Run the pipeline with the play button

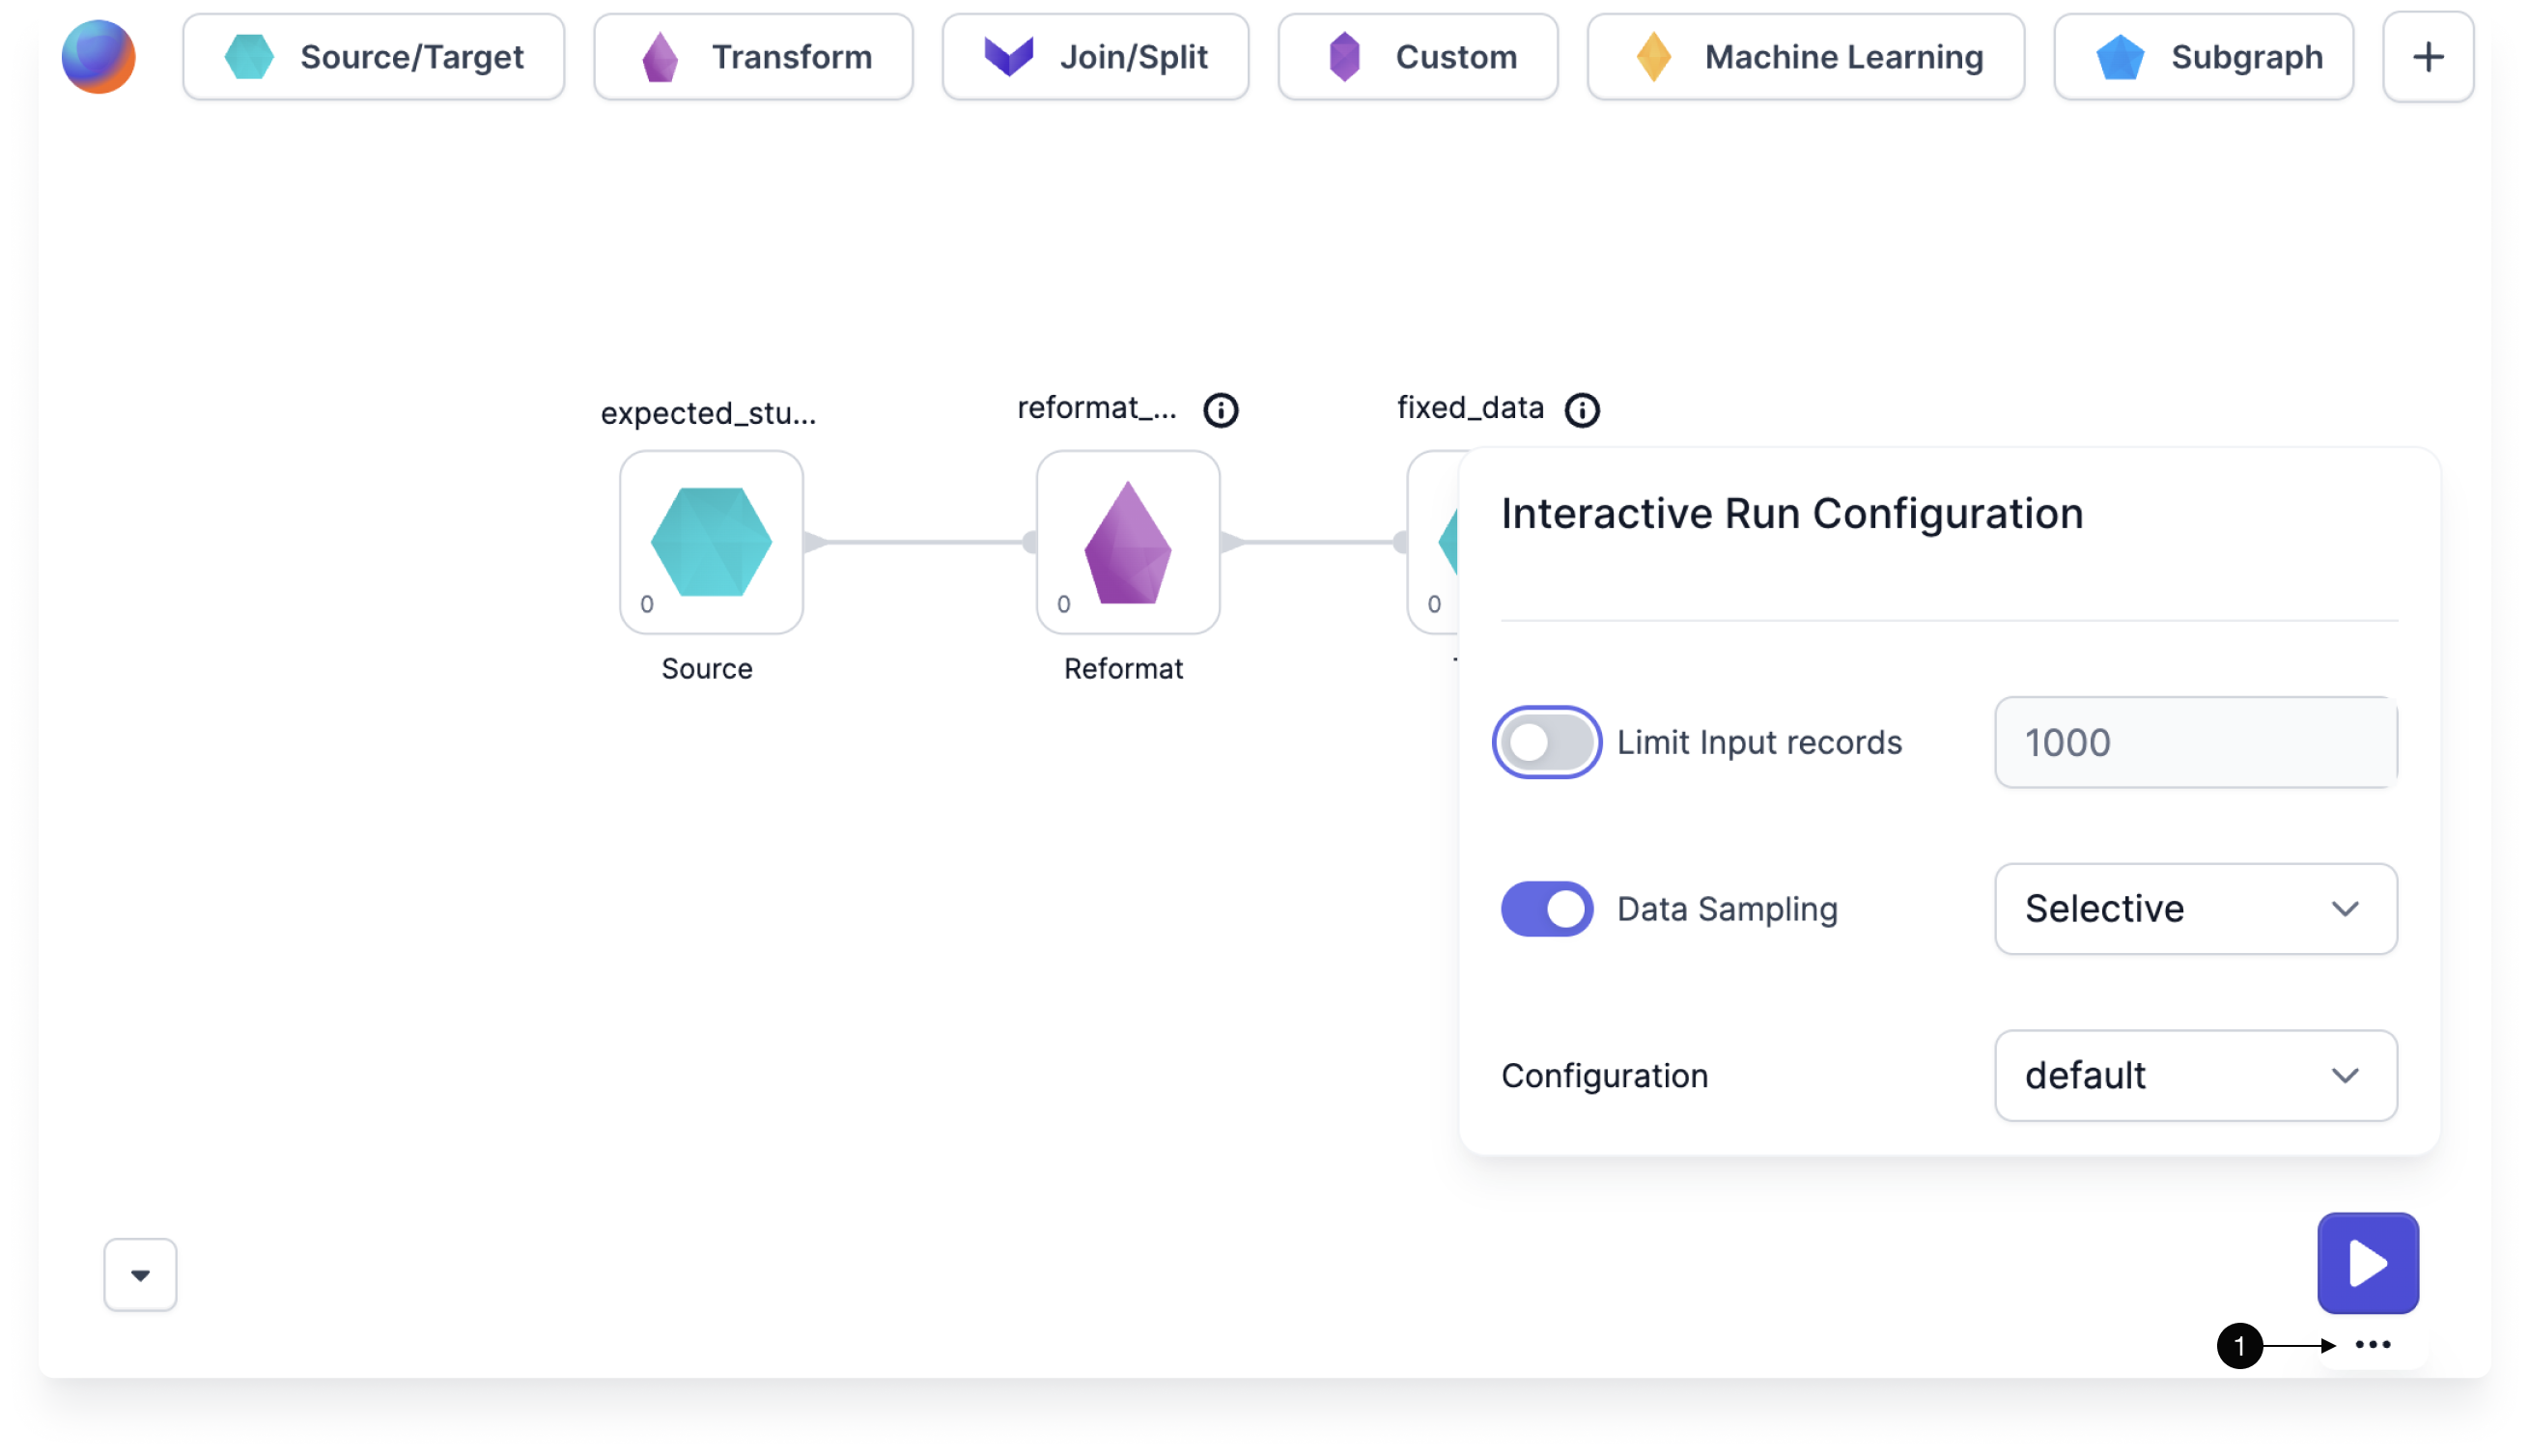[2367, 1262]
